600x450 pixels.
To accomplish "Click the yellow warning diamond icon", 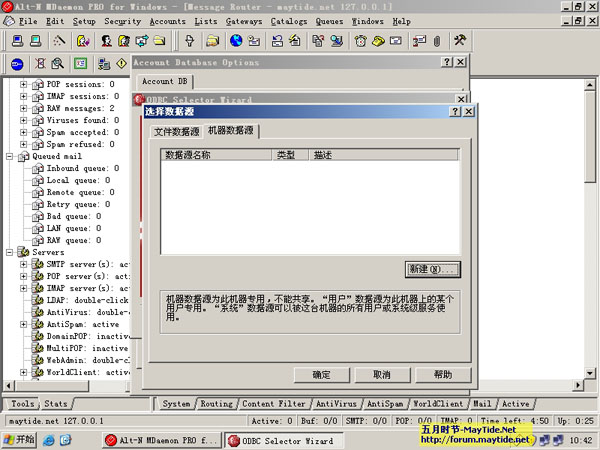I will [122, 64].
